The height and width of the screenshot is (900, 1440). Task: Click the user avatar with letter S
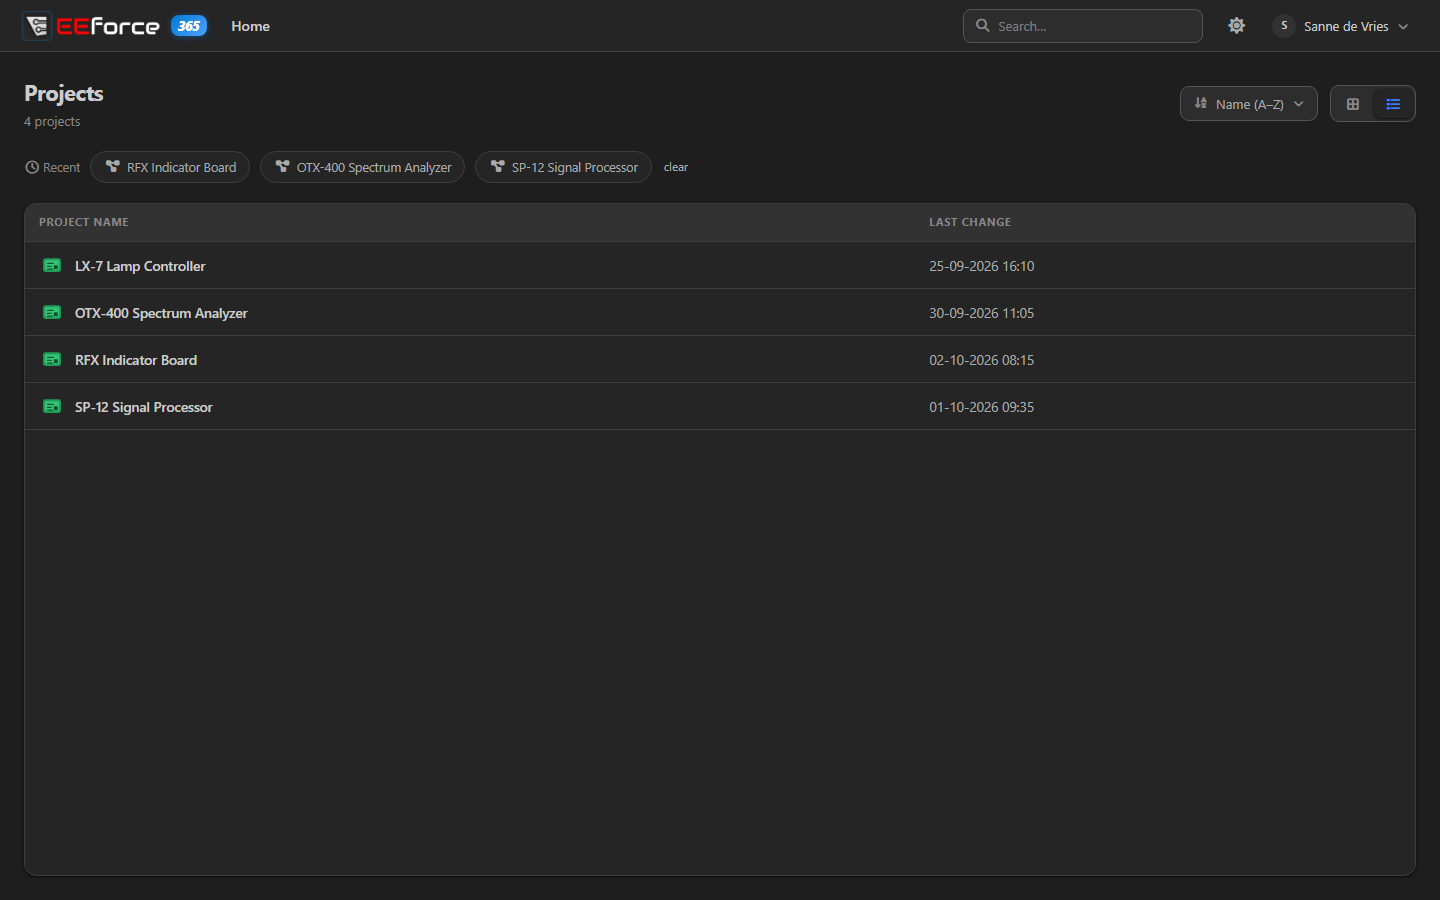1284,26
